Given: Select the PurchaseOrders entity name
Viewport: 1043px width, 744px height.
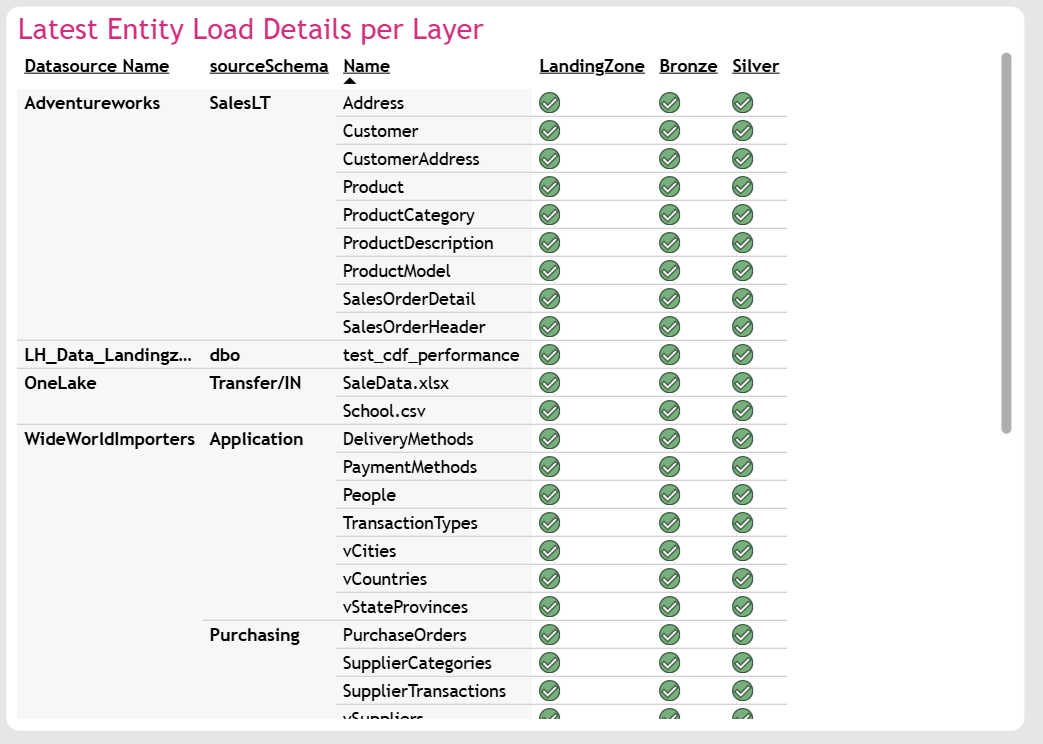Looking at the screenshot, I should (404, 635).
